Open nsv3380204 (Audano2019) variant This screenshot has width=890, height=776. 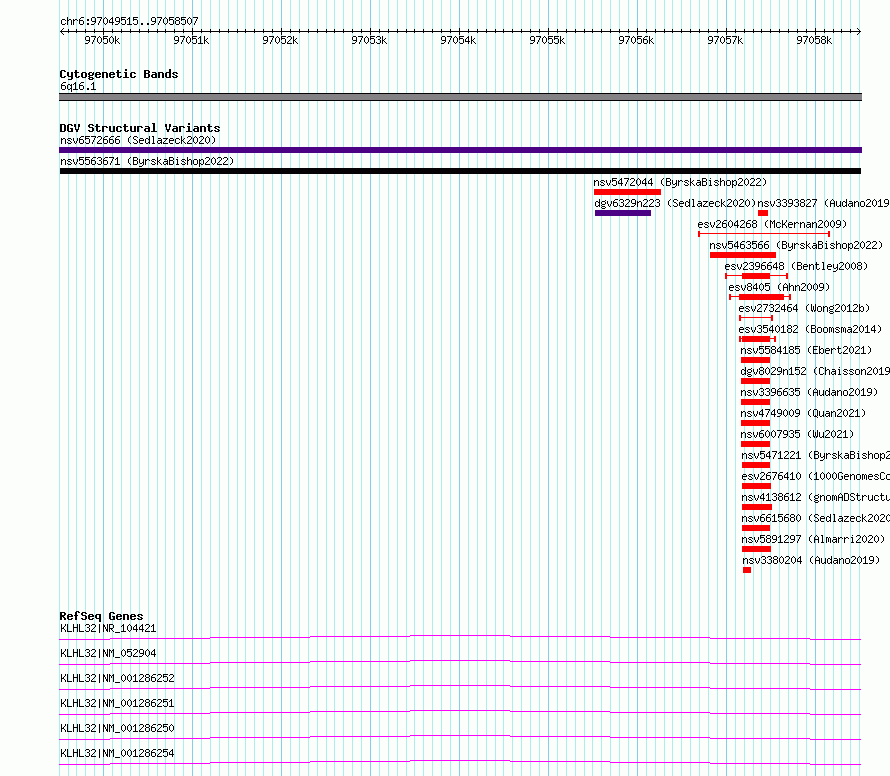[x=811, y=560]
